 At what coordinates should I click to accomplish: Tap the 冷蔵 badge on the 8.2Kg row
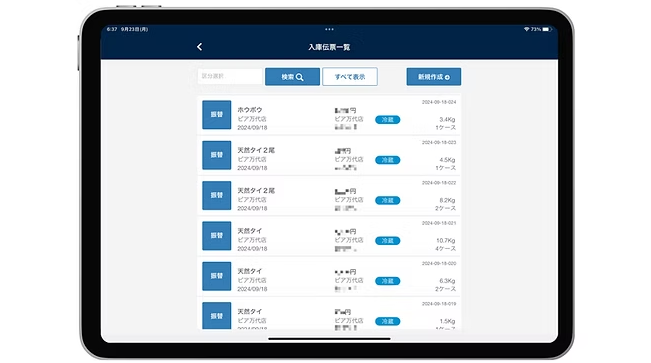tap(387, 200)
